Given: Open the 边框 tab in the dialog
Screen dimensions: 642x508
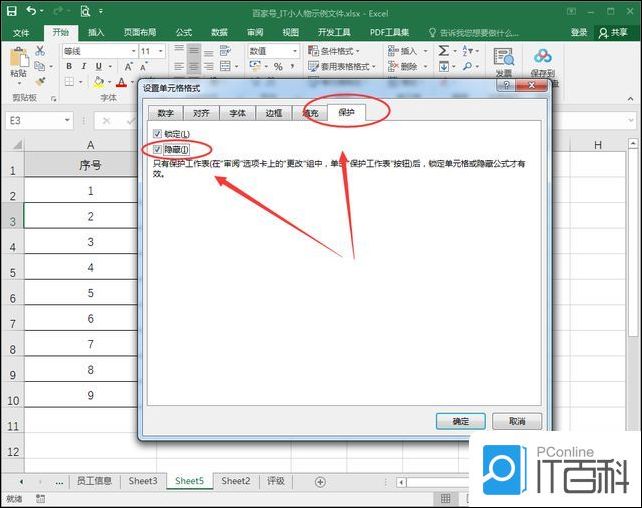Looking at the screenshot, I should pyautogui.click(x=273, y=113).
